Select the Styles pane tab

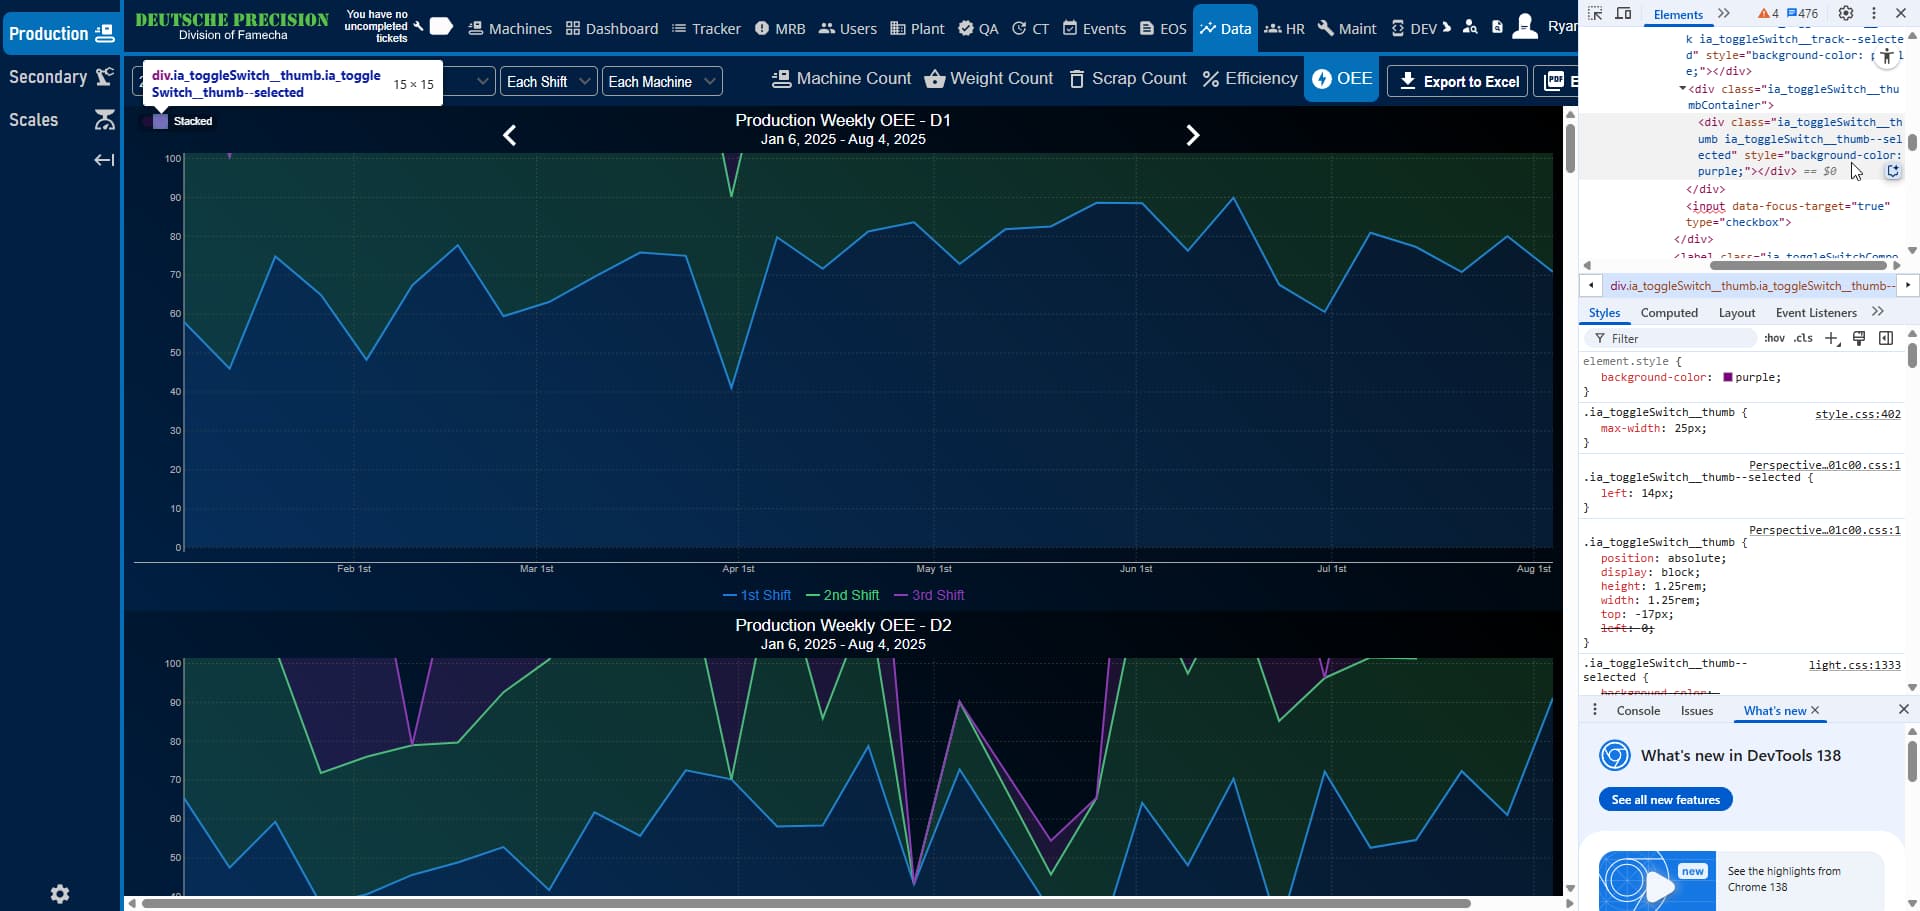click(1604, 313)
